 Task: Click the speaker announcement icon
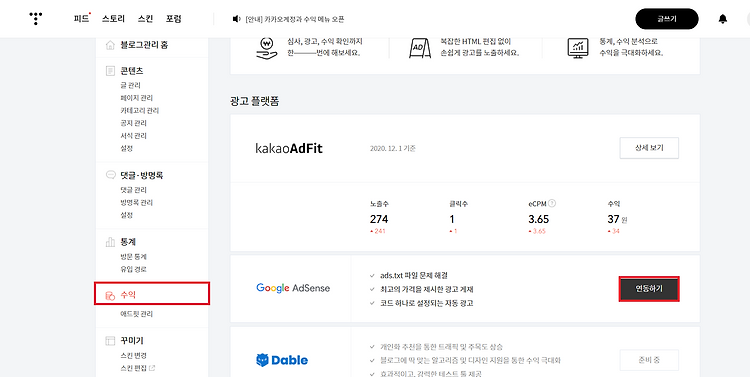click(236, 19)
